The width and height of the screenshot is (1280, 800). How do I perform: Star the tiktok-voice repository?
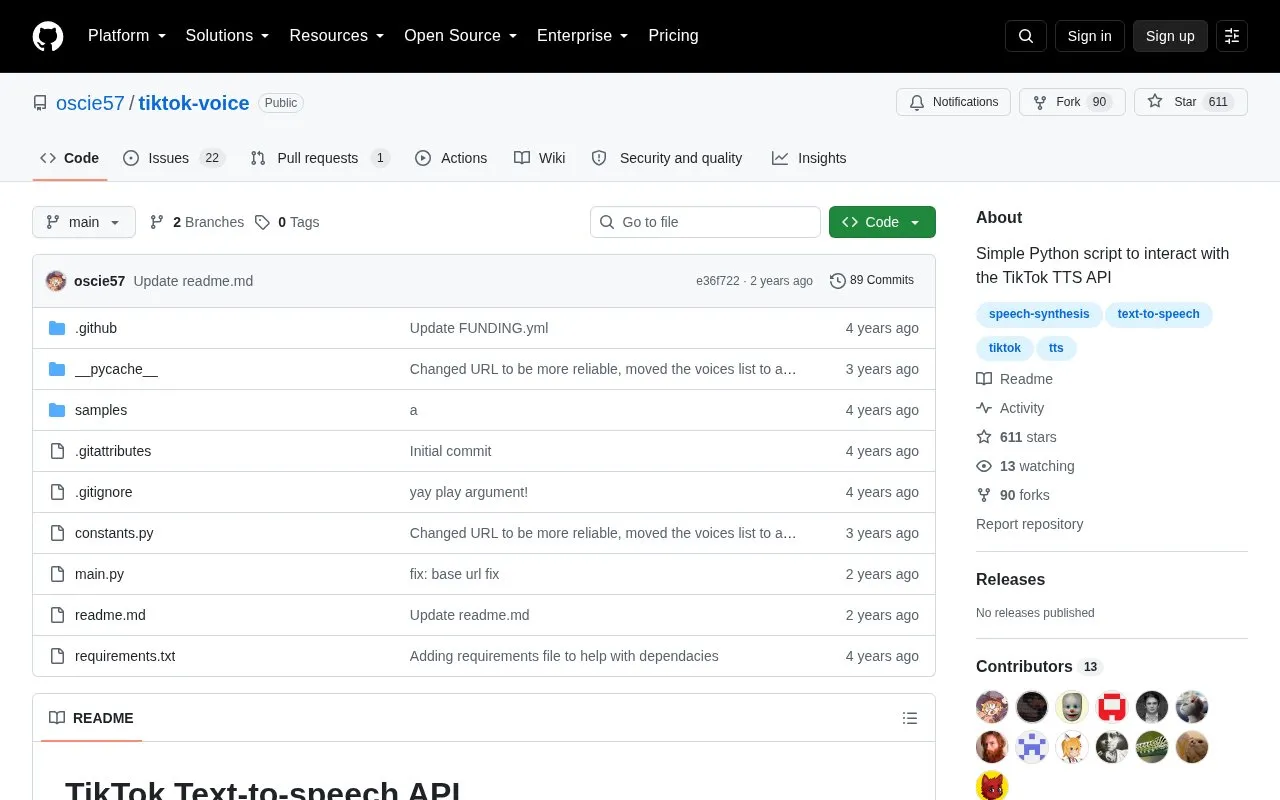1191,102
